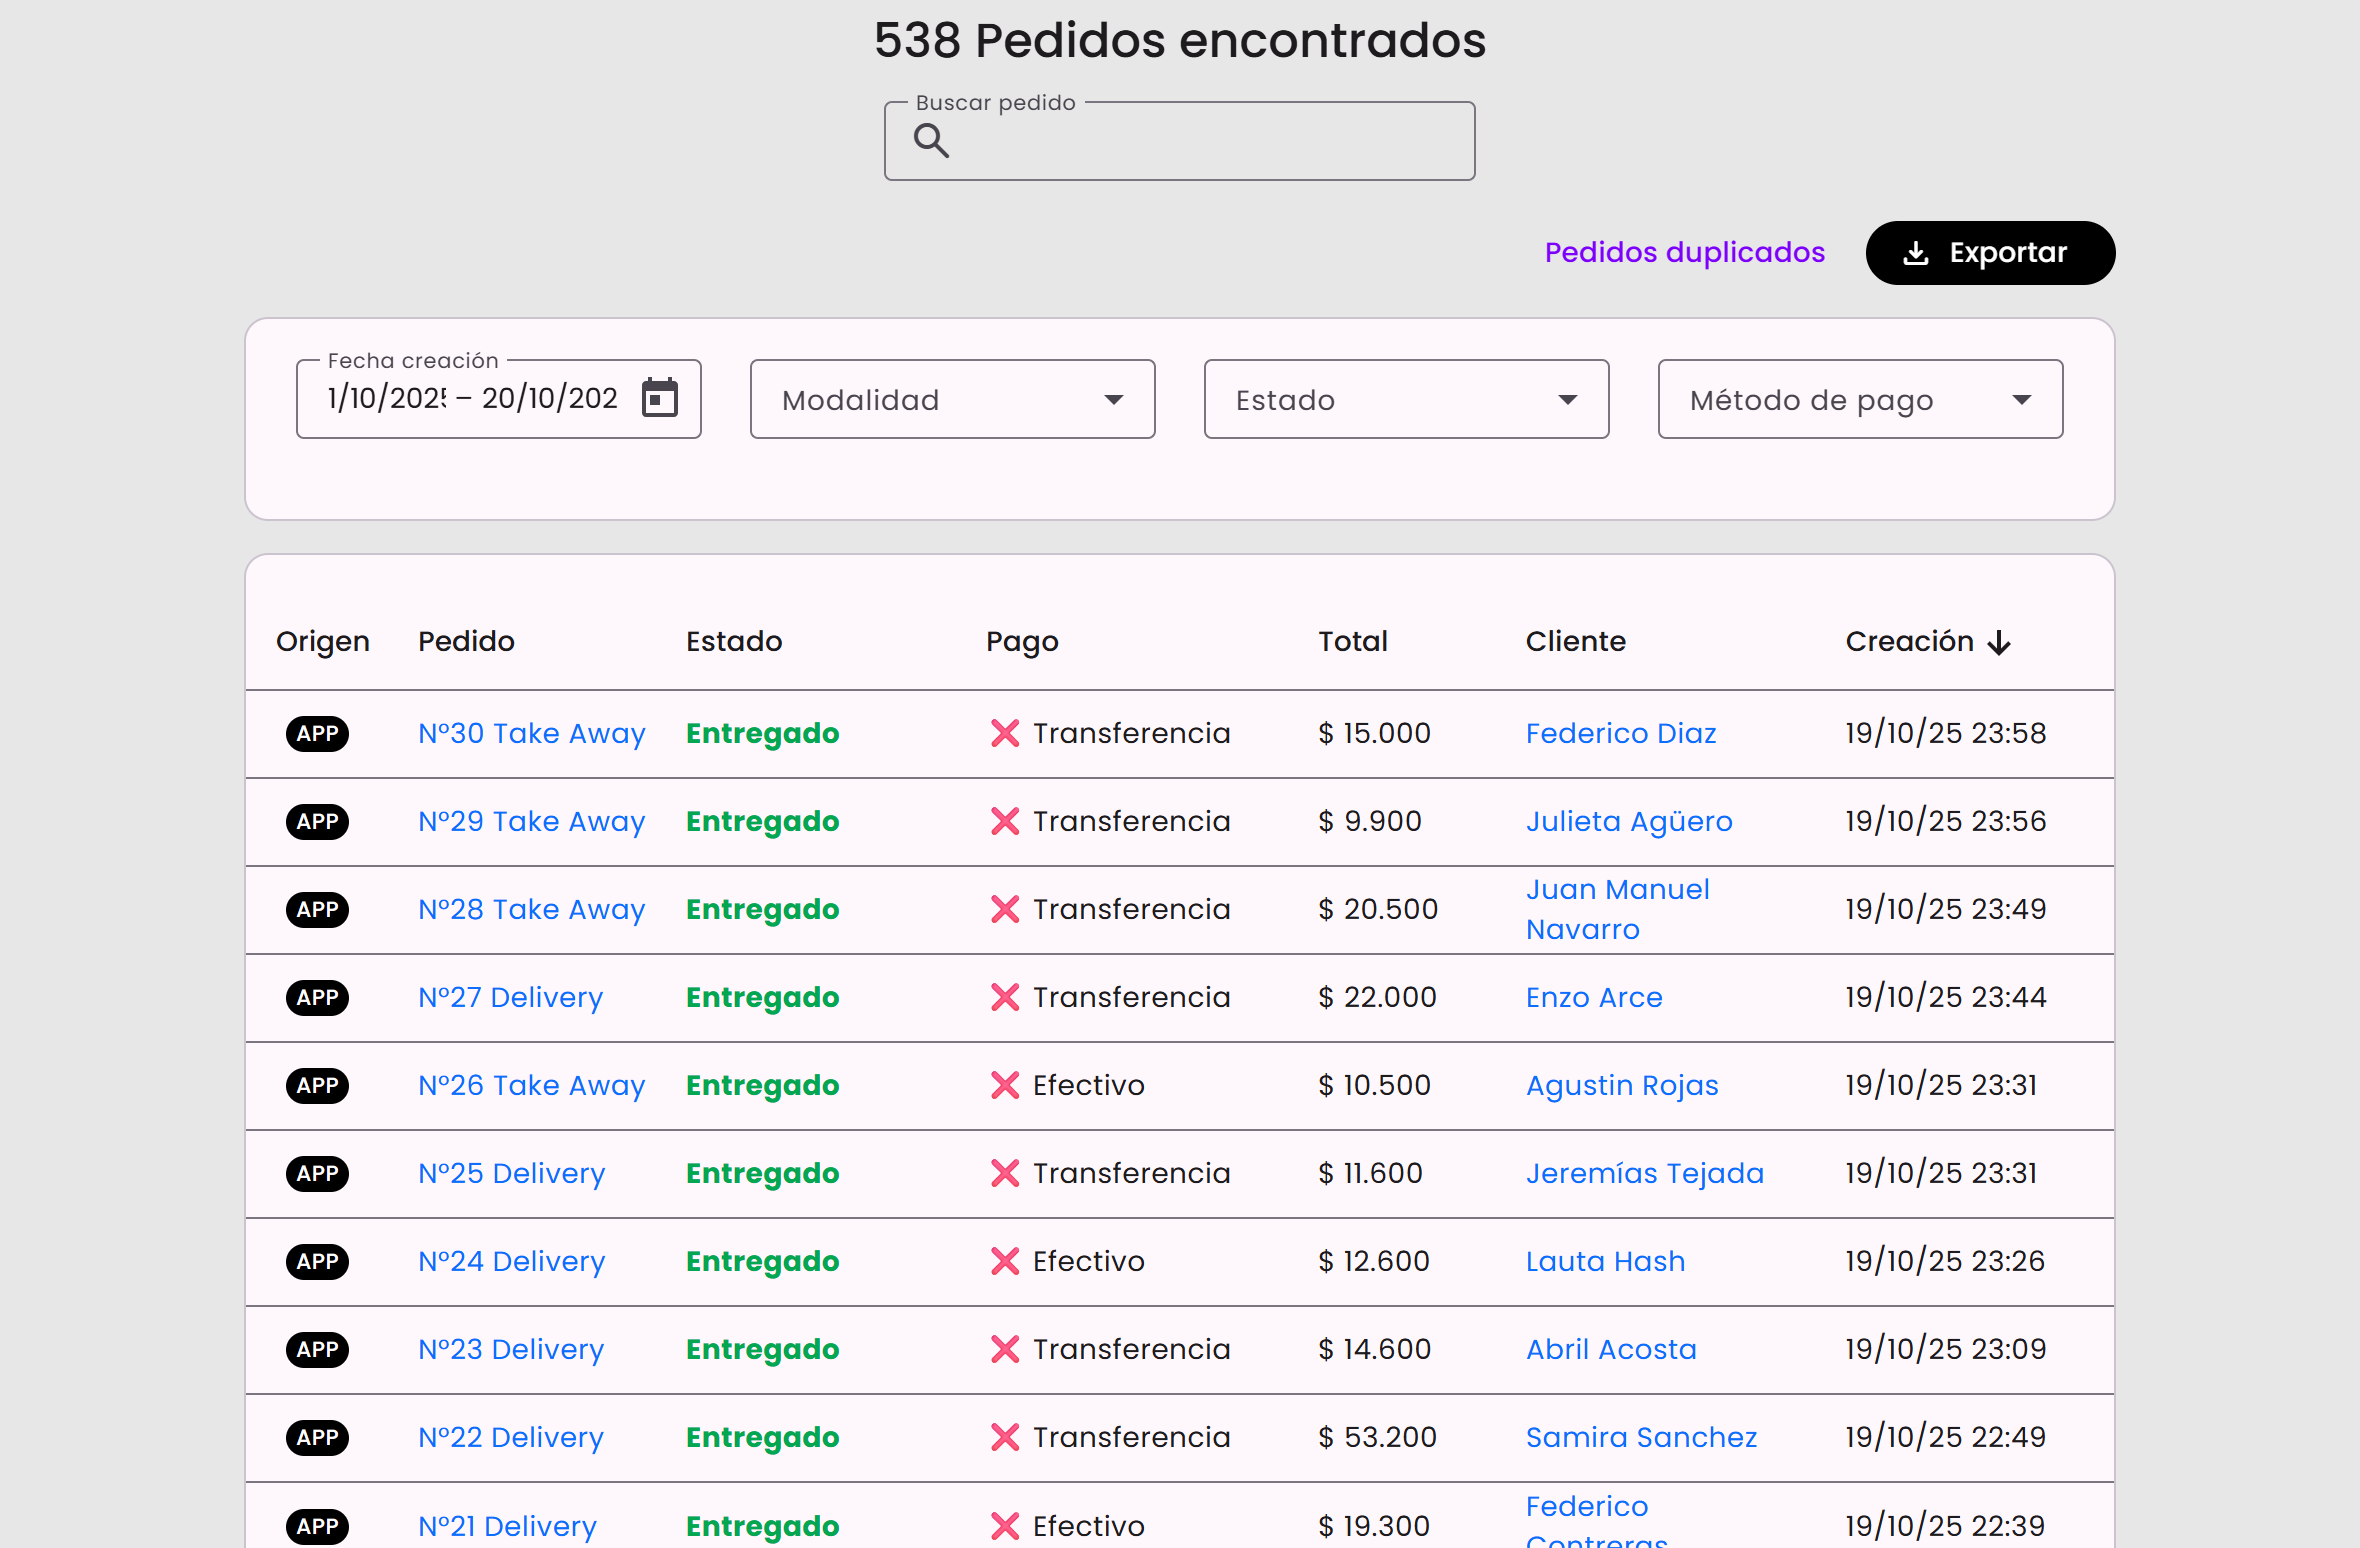The height and width of the screenshot is (1548, 2360).
Task: Sort by the Cliente column header
Action: click(x=1575, y=641)
